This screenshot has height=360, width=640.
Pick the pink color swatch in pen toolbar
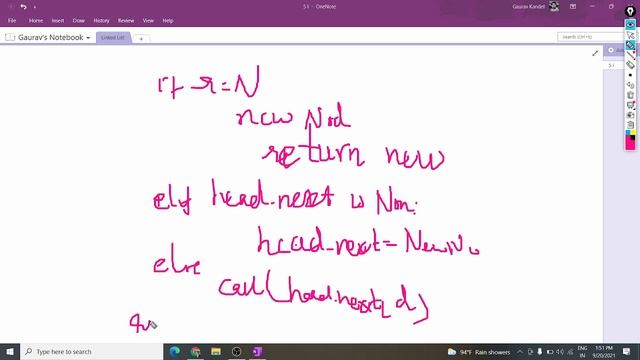coord(630,143)
